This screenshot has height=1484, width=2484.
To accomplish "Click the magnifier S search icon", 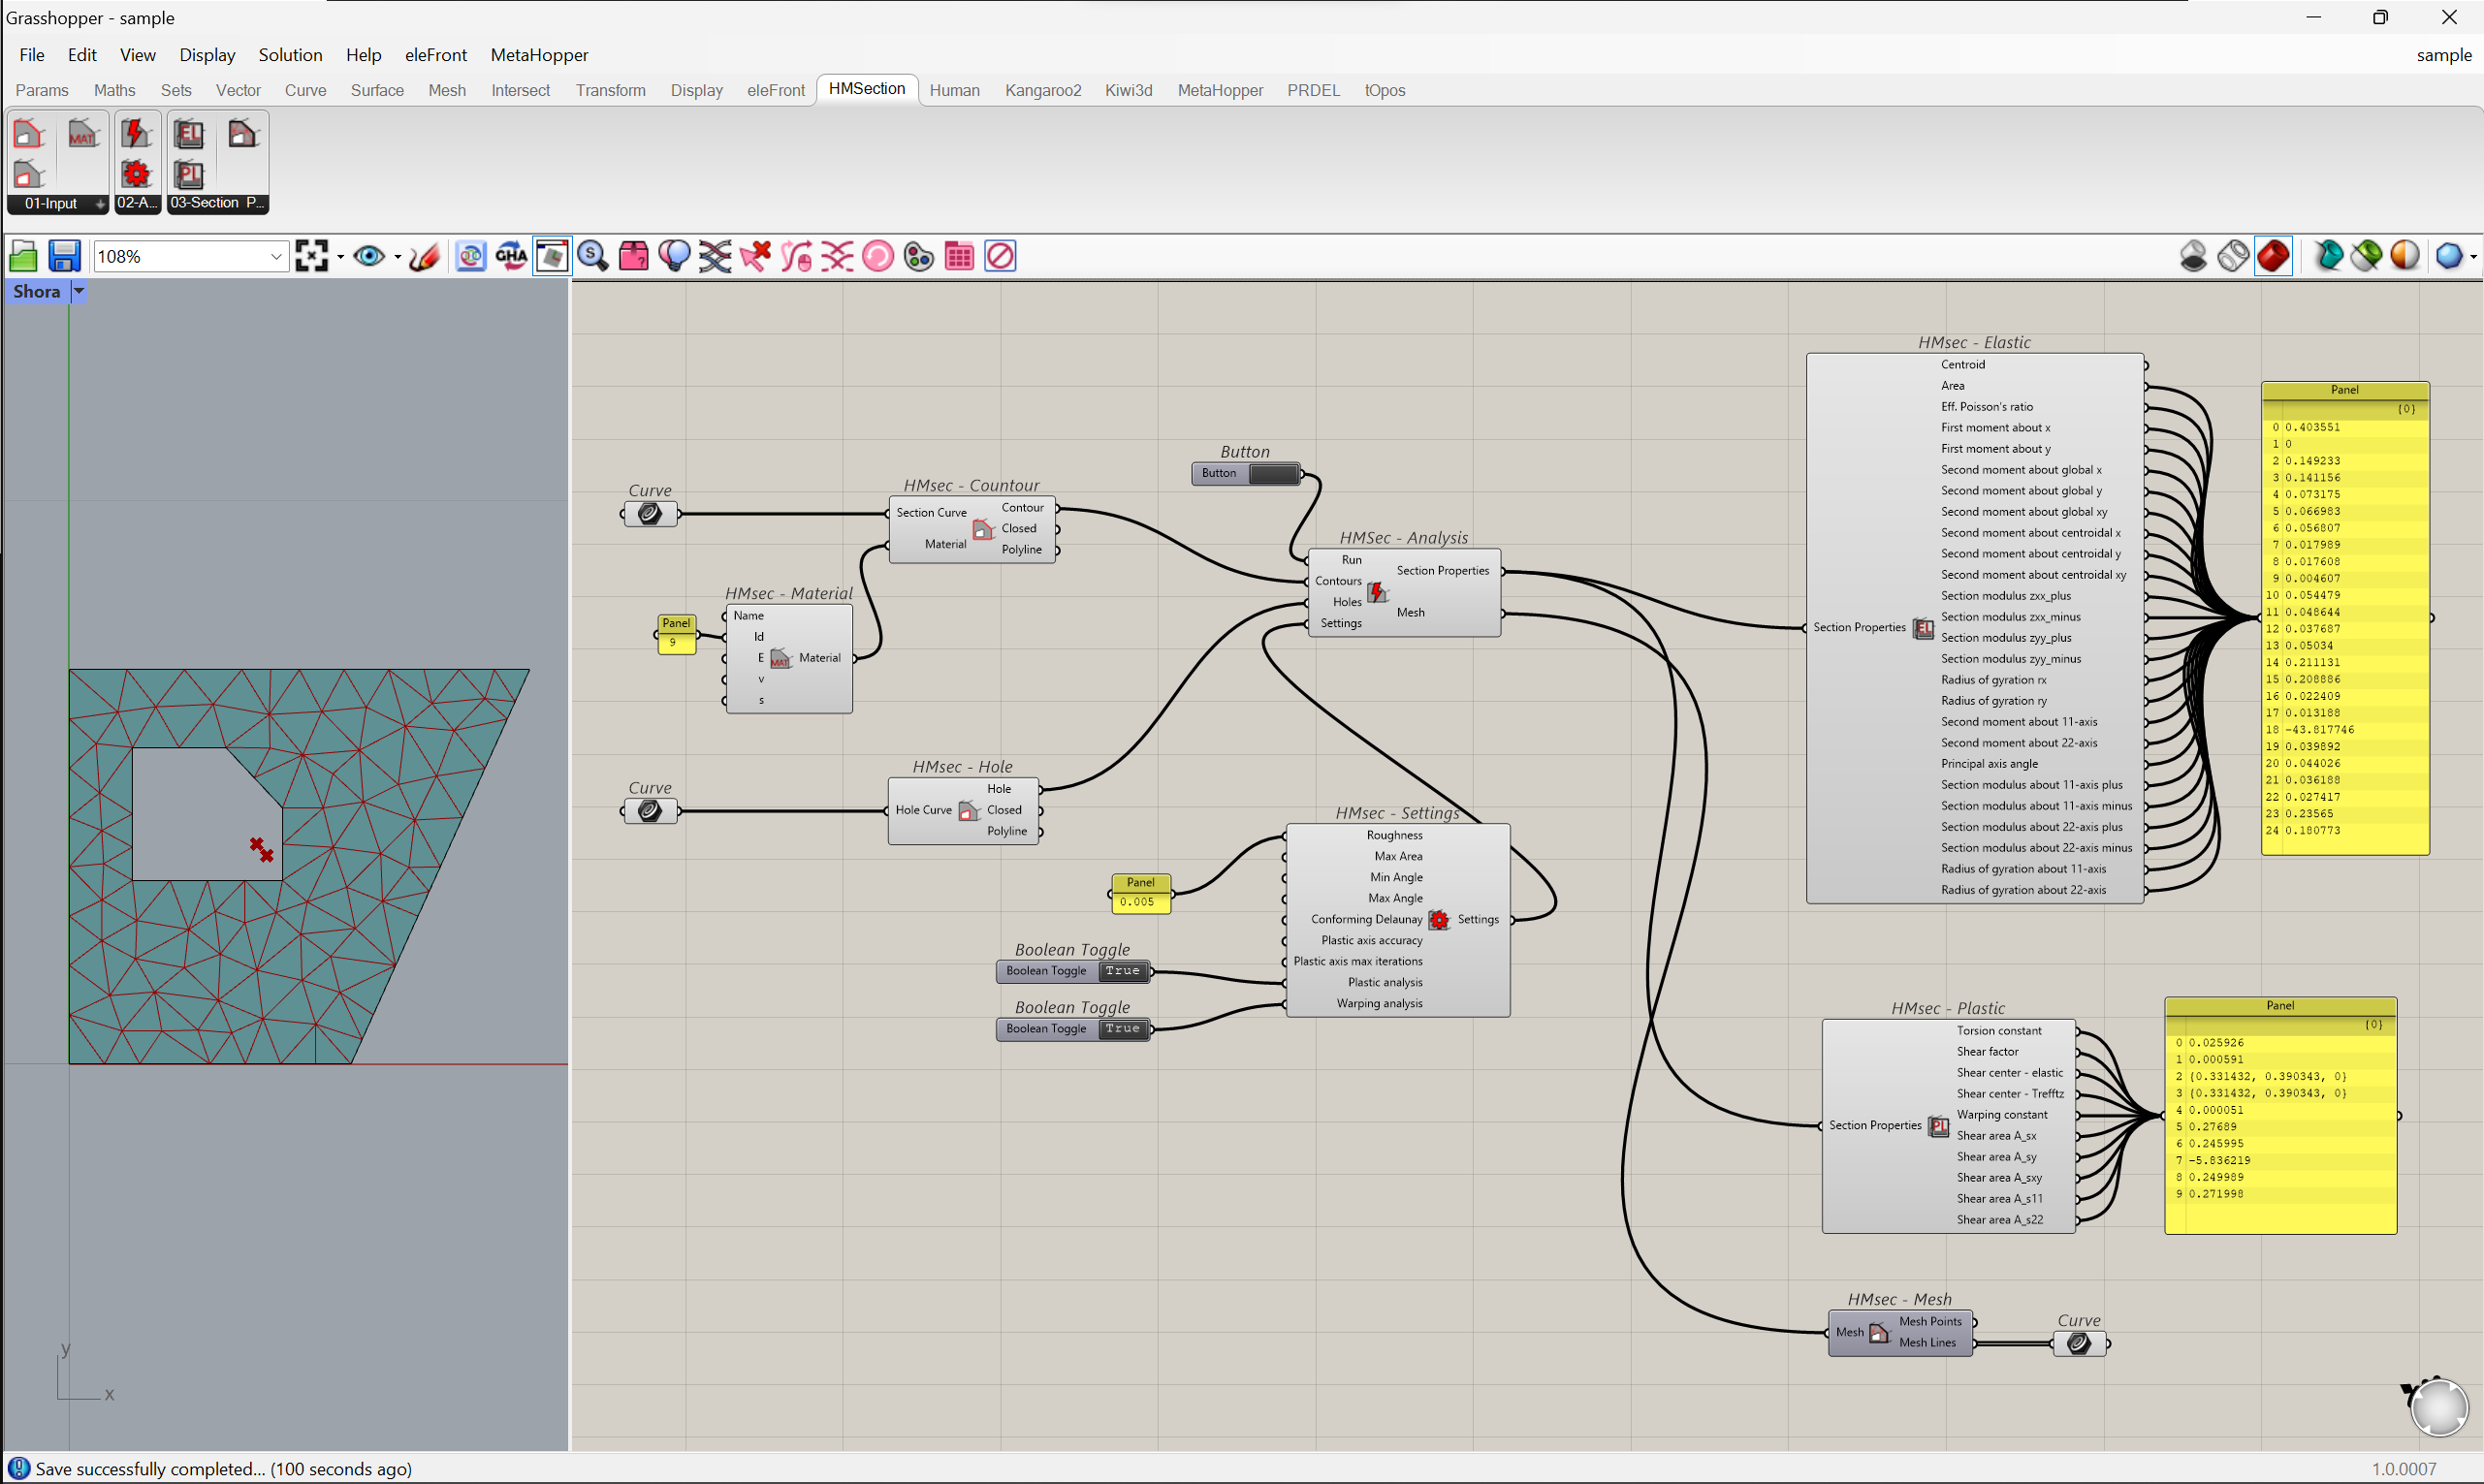I will tap(593, 256).
